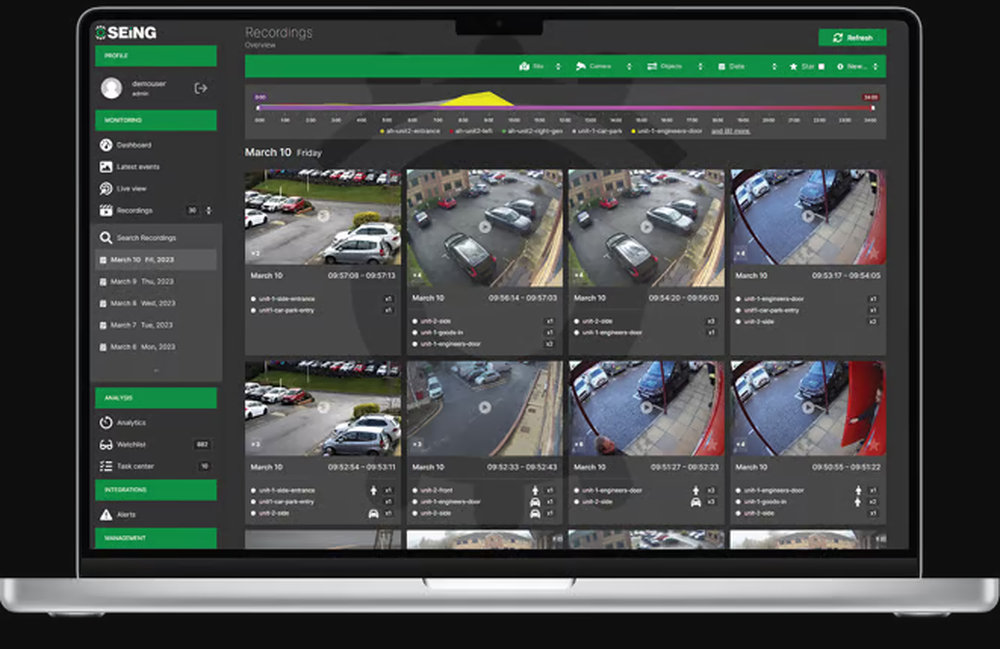The image size is (1000, 649).
Task: Open the Task center checklist icon
Action: (106, 466)
